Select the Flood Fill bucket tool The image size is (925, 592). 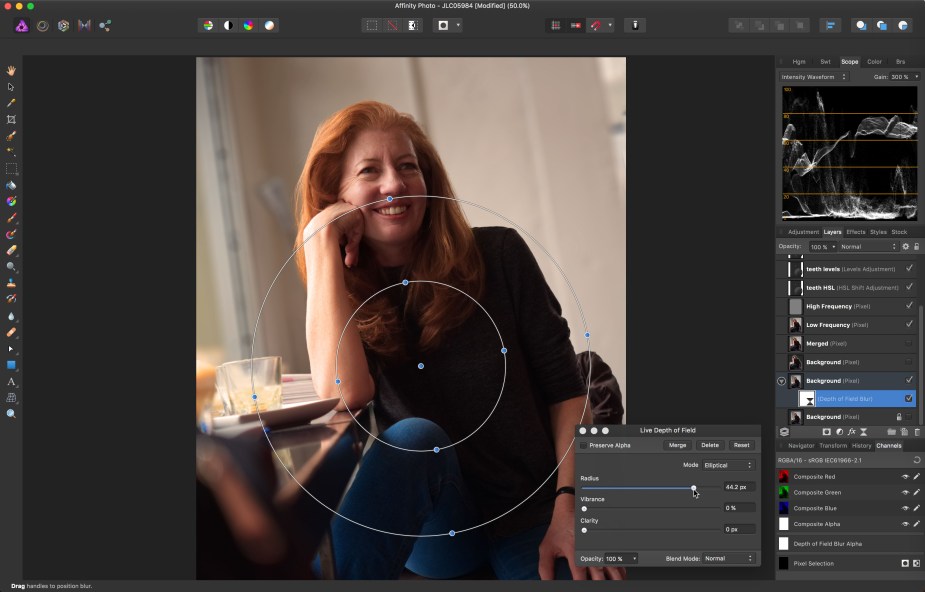[x=11, y=185]
